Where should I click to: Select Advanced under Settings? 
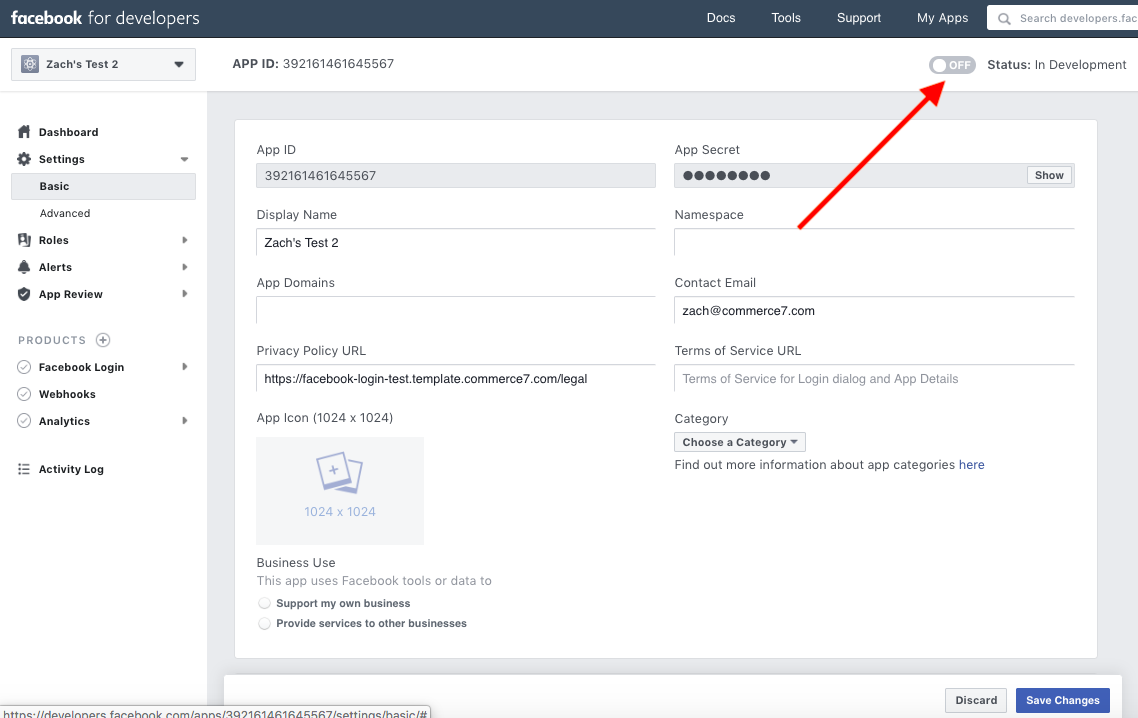[x=65, y=213]
